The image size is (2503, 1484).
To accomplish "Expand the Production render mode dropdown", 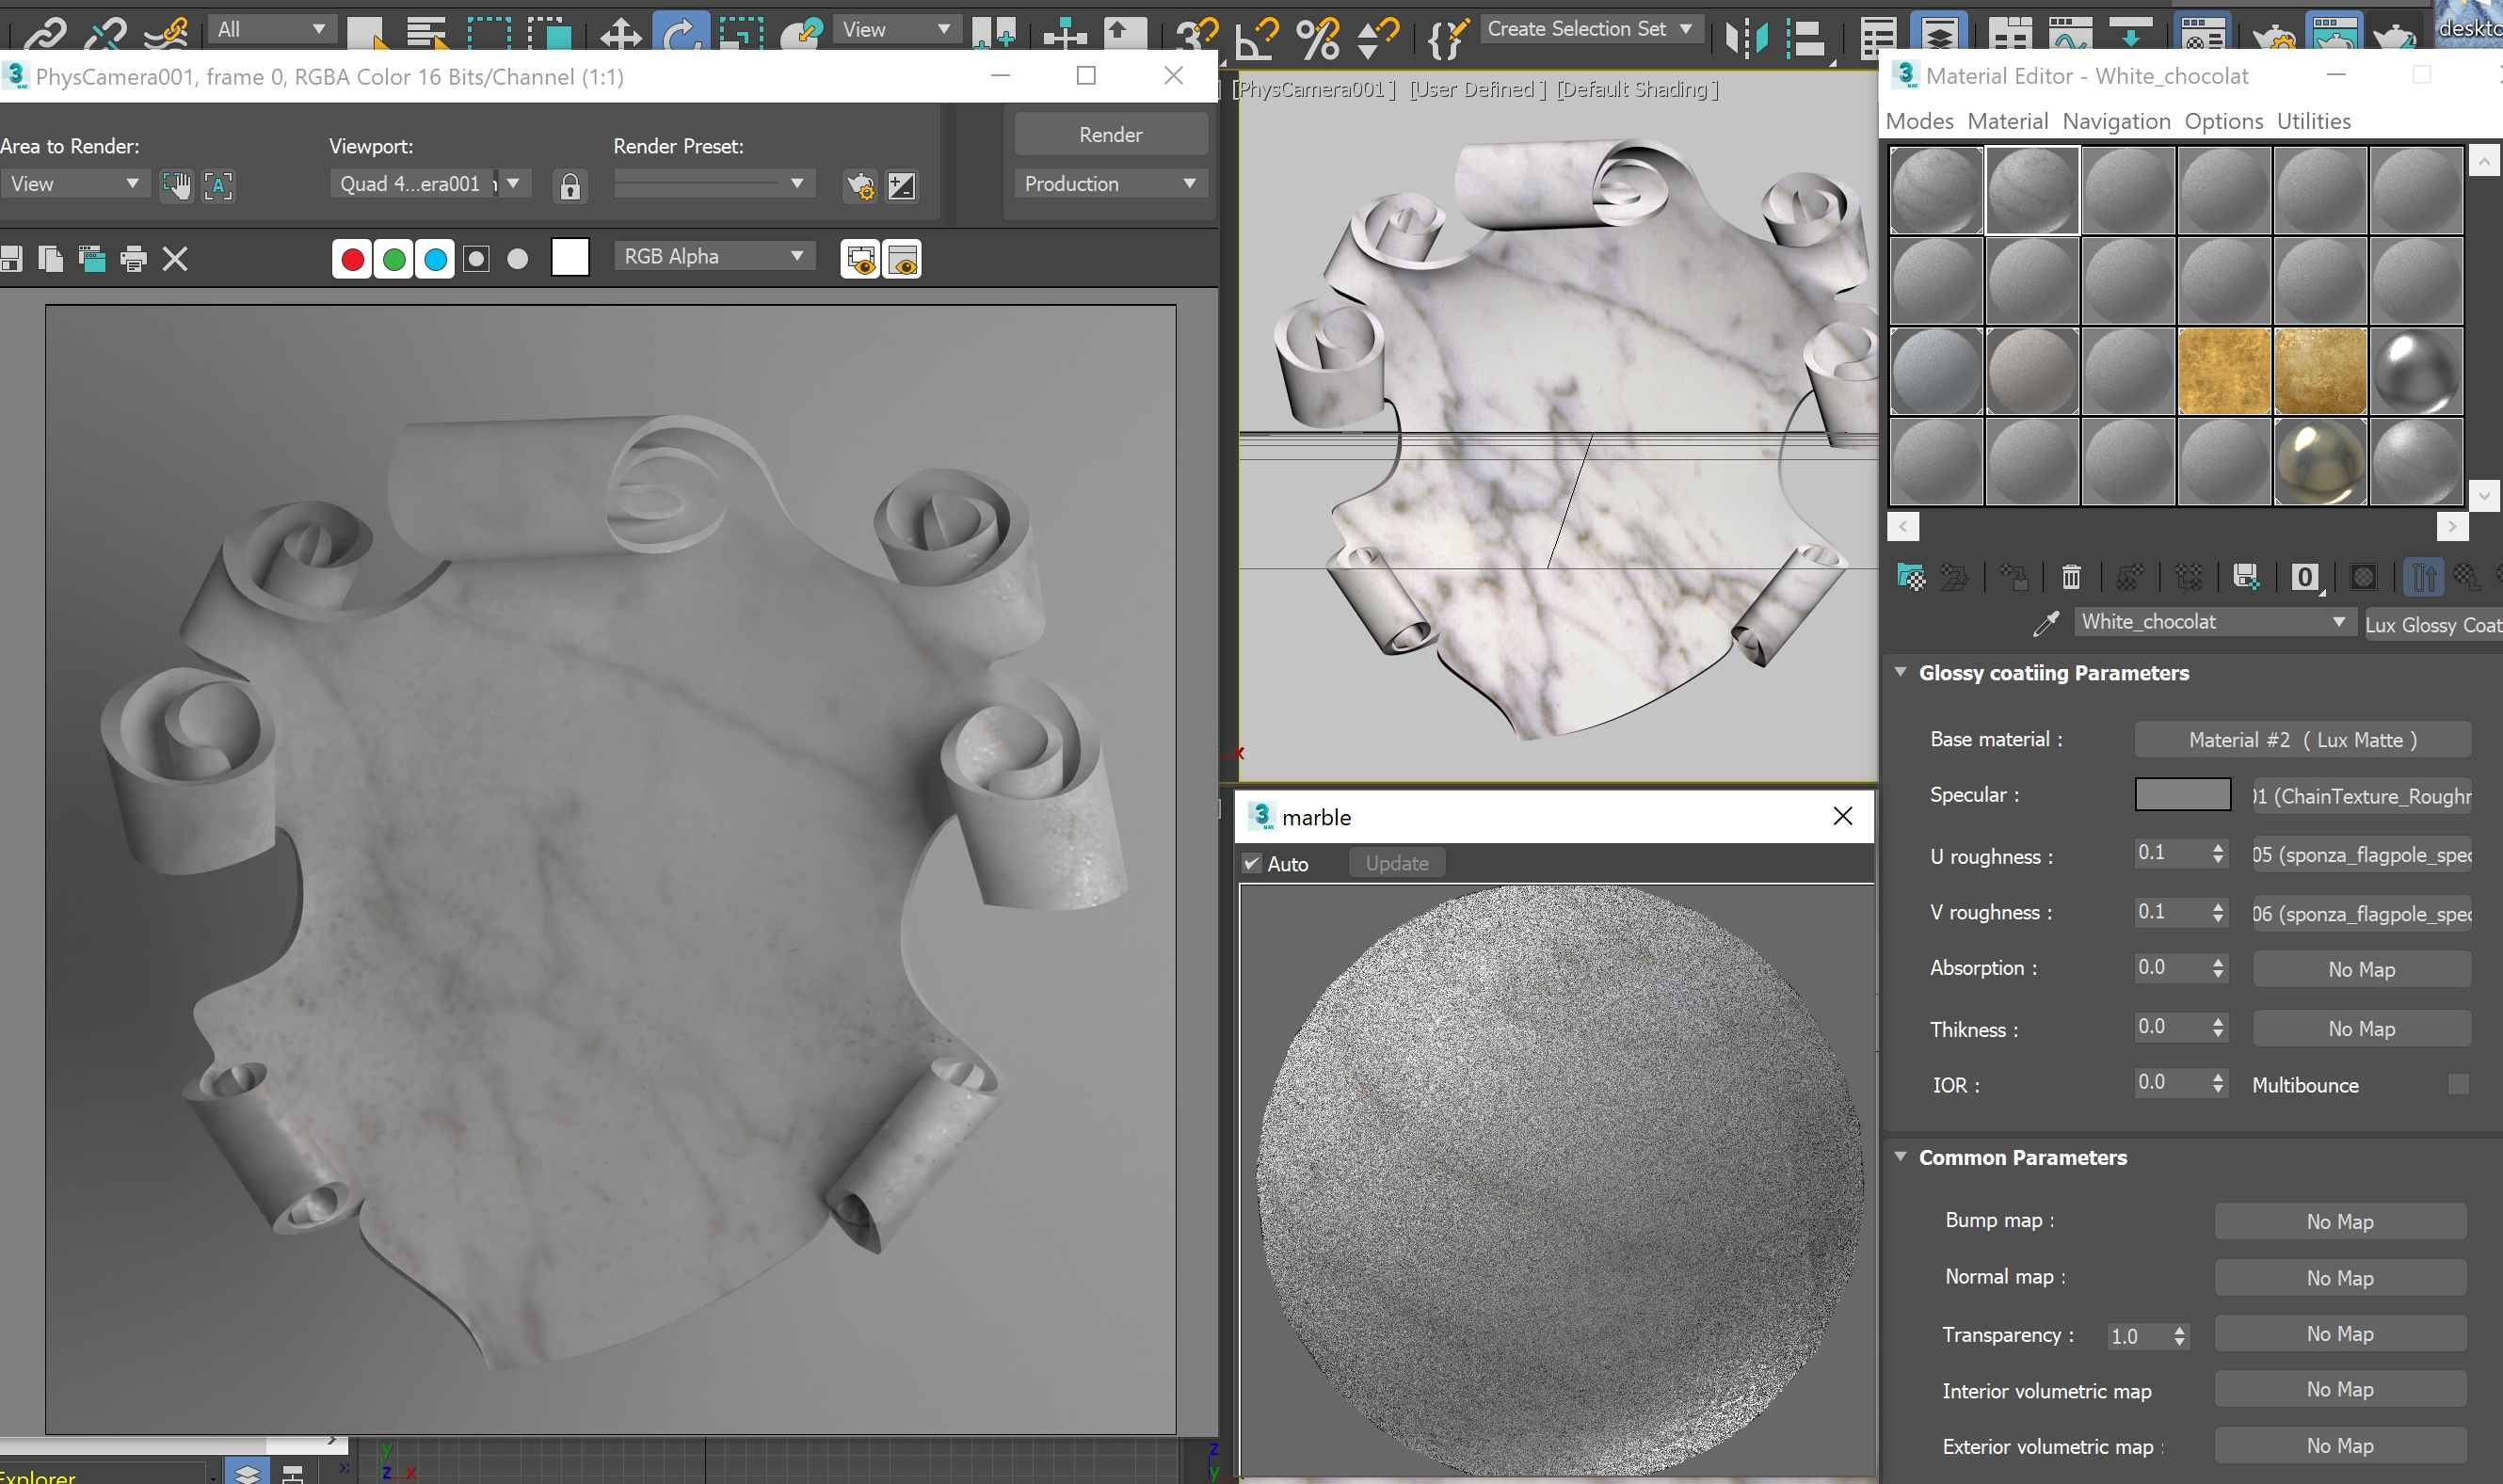I will (x=1109, y=184).
